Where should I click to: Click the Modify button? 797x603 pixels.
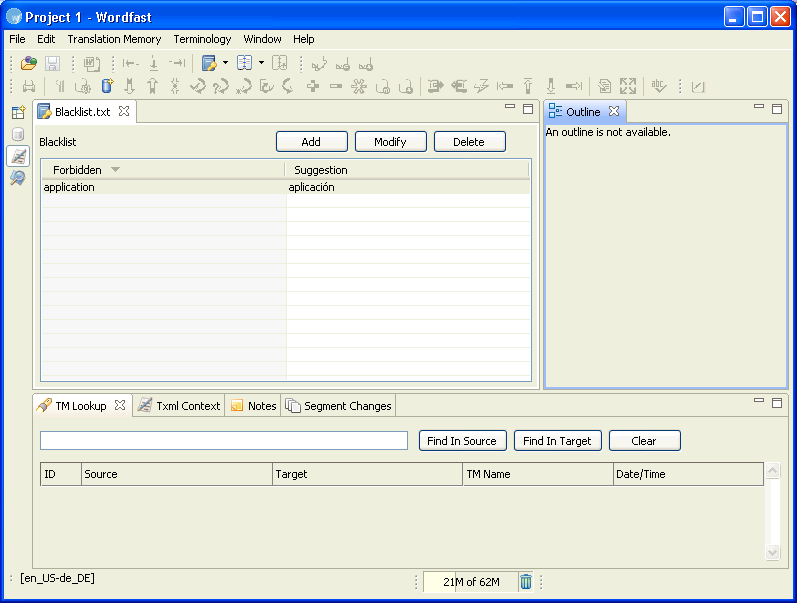tap(390, 142)
